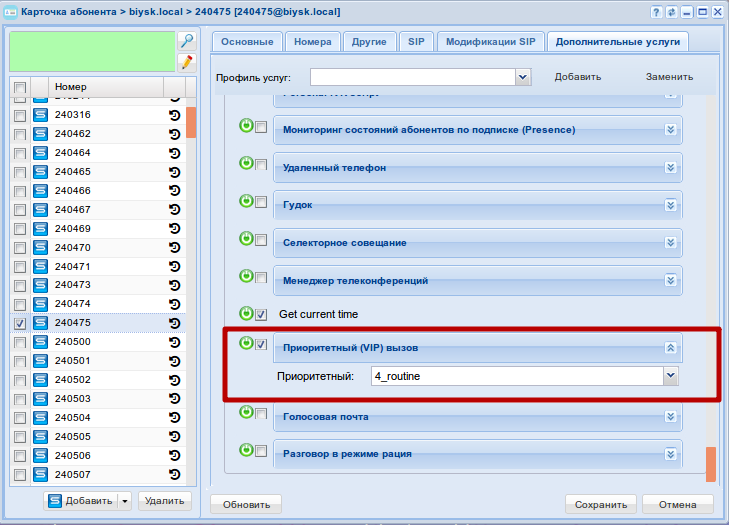Disable the Get current time checkbox
The image size is (729, 525).
point(261,315)
